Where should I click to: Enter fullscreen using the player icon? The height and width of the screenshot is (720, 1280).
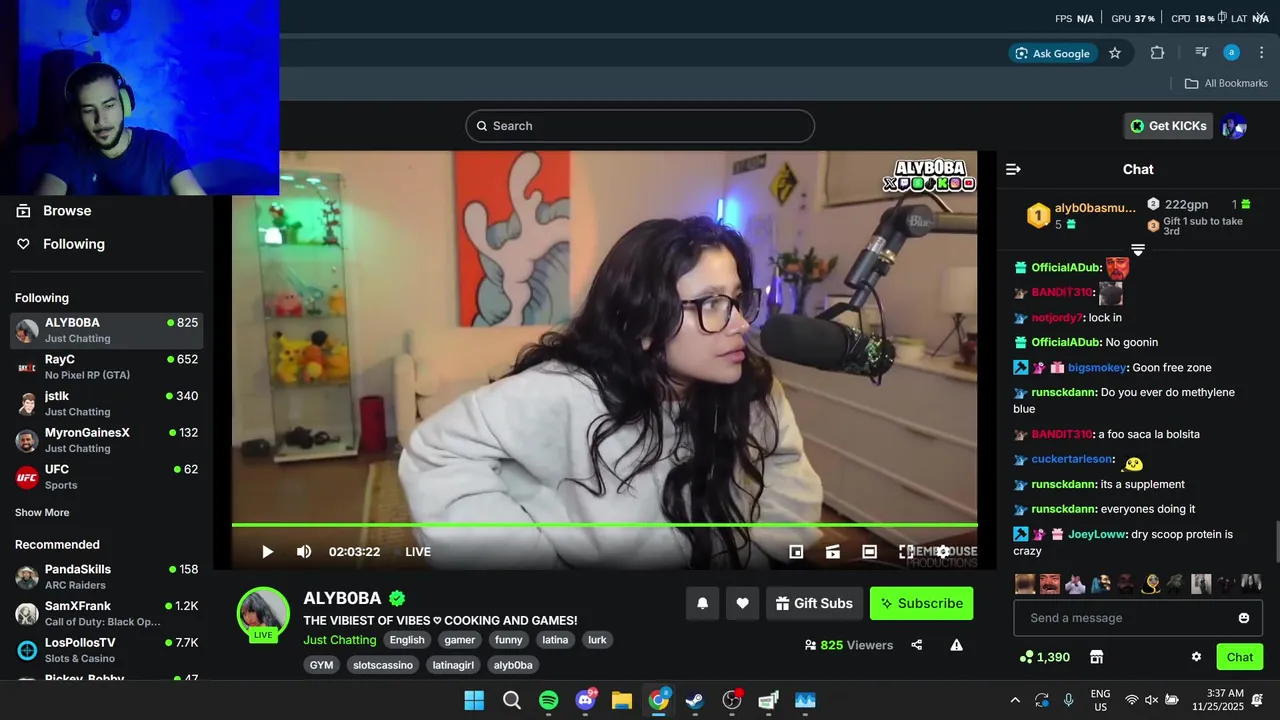click(906, 552)
